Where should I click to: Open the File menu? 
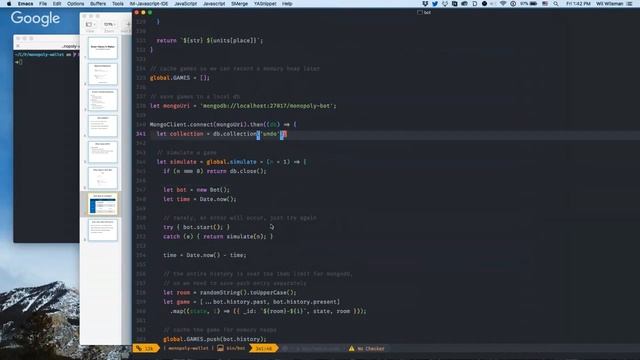tap(43, 4)
